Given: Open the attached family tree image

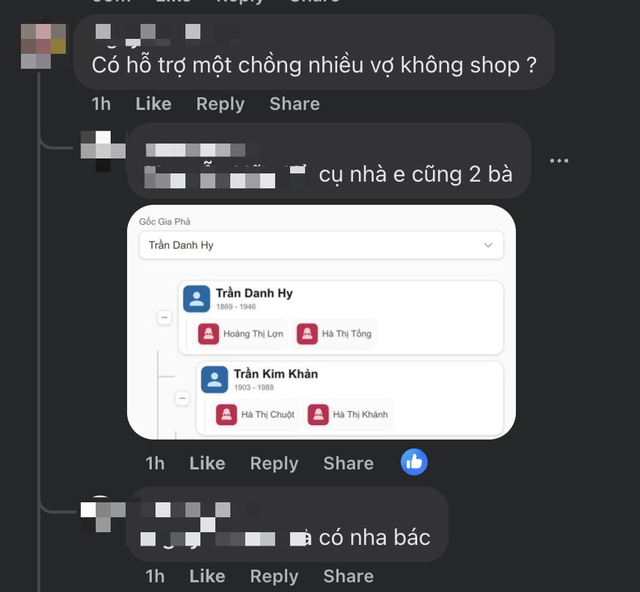Looking at the screenshot, I should 321,322.
